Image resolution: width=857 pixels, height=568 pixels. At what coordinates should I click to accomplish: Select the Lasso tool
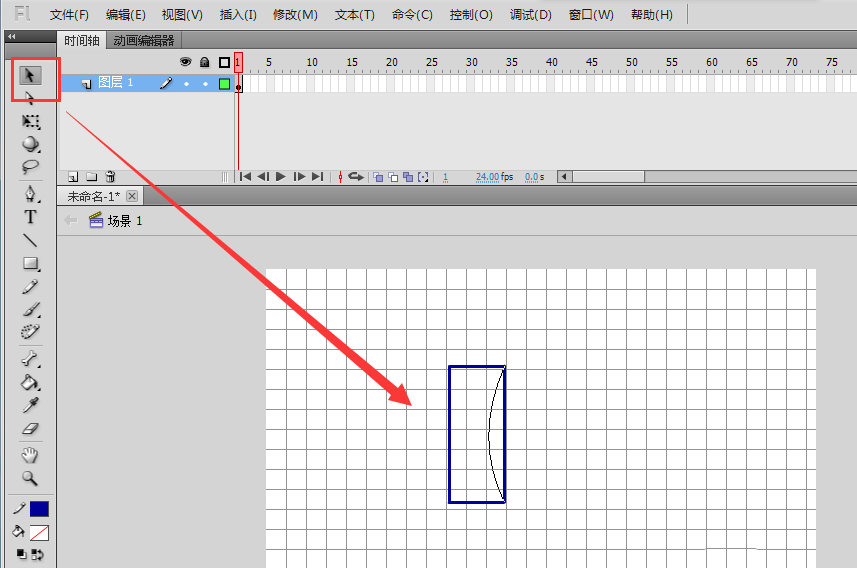coord(31,167)
